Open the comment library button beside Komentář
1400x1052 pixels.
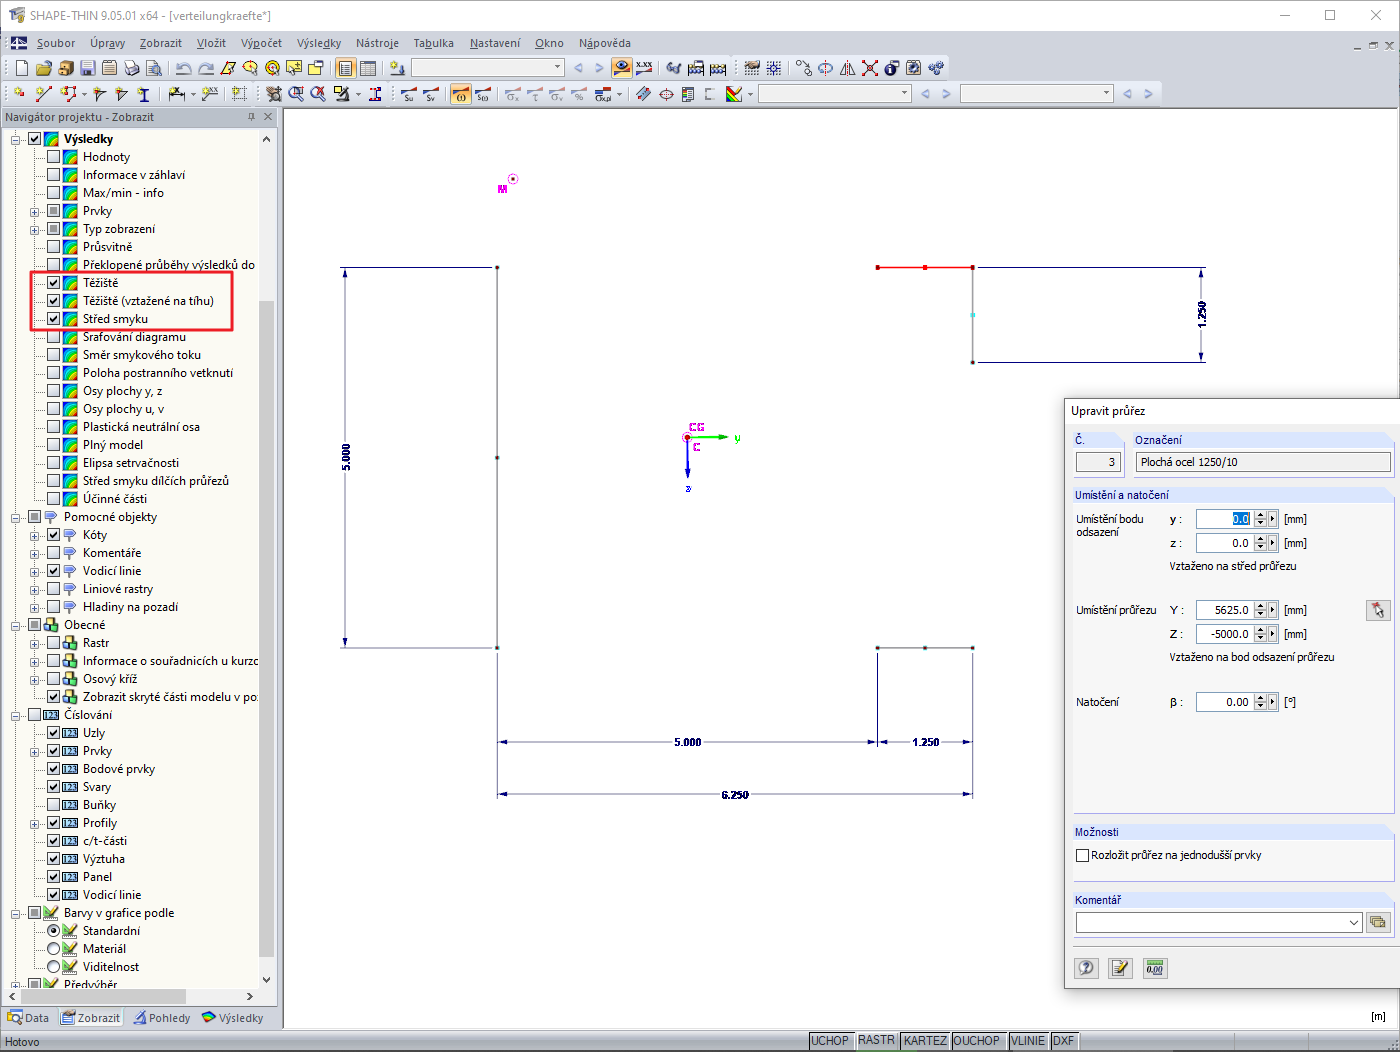[x=1378, y=922]
